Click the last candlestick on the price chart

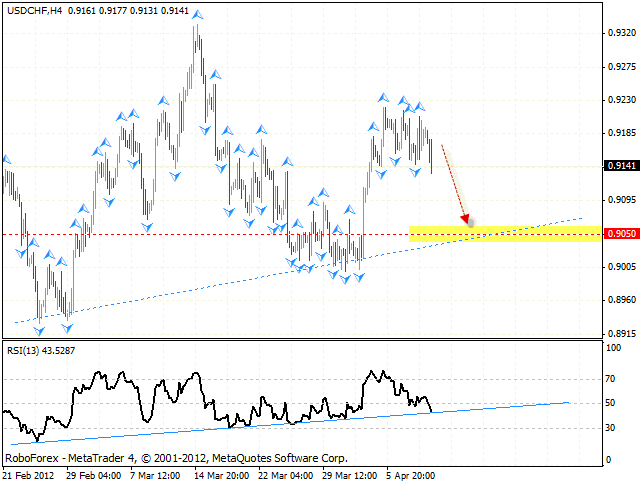pyautogui.click(x=431, y=157)
